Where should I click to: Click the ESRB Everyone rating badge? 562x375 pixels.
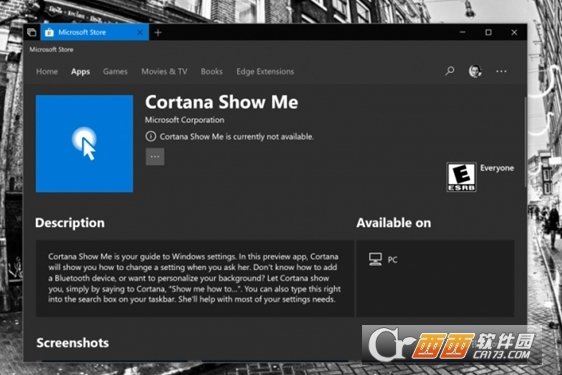(461, 177)
